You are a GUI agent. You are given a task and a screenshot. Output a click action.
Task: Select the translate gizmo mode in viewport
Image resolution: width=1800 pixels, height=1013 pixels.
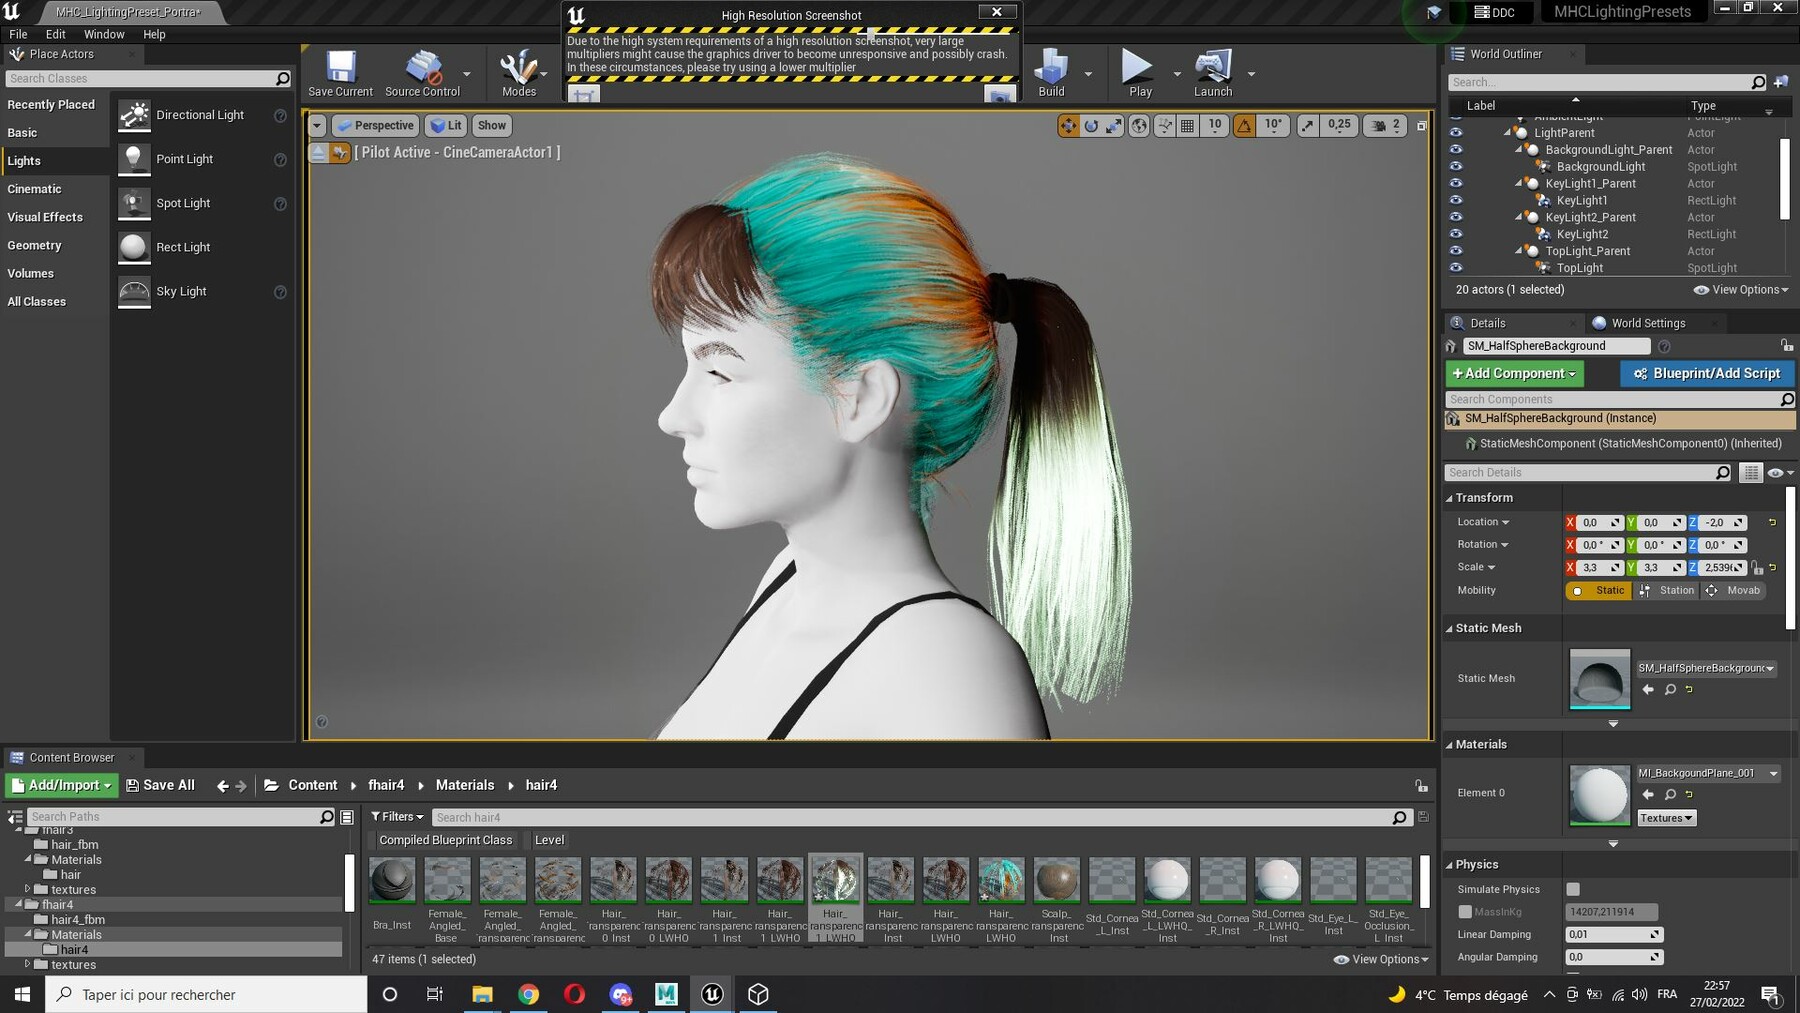pos(1068,125)
